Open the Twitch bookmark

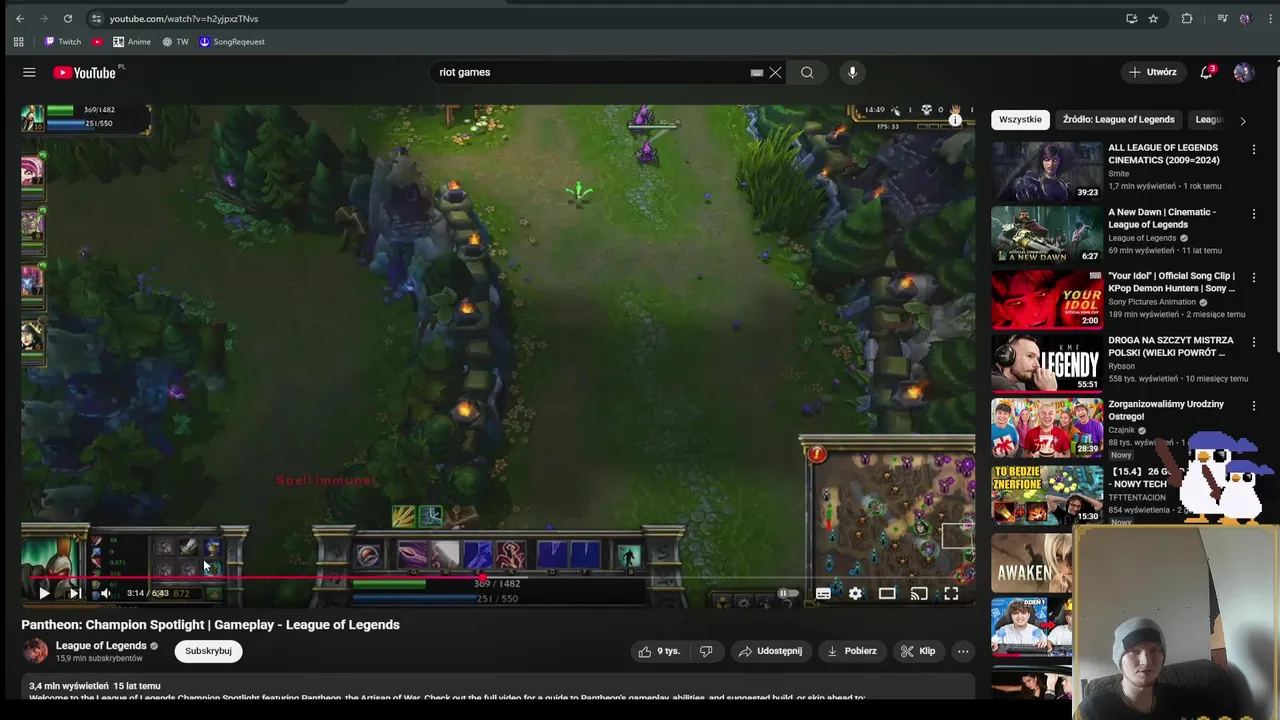pos(63,42)
